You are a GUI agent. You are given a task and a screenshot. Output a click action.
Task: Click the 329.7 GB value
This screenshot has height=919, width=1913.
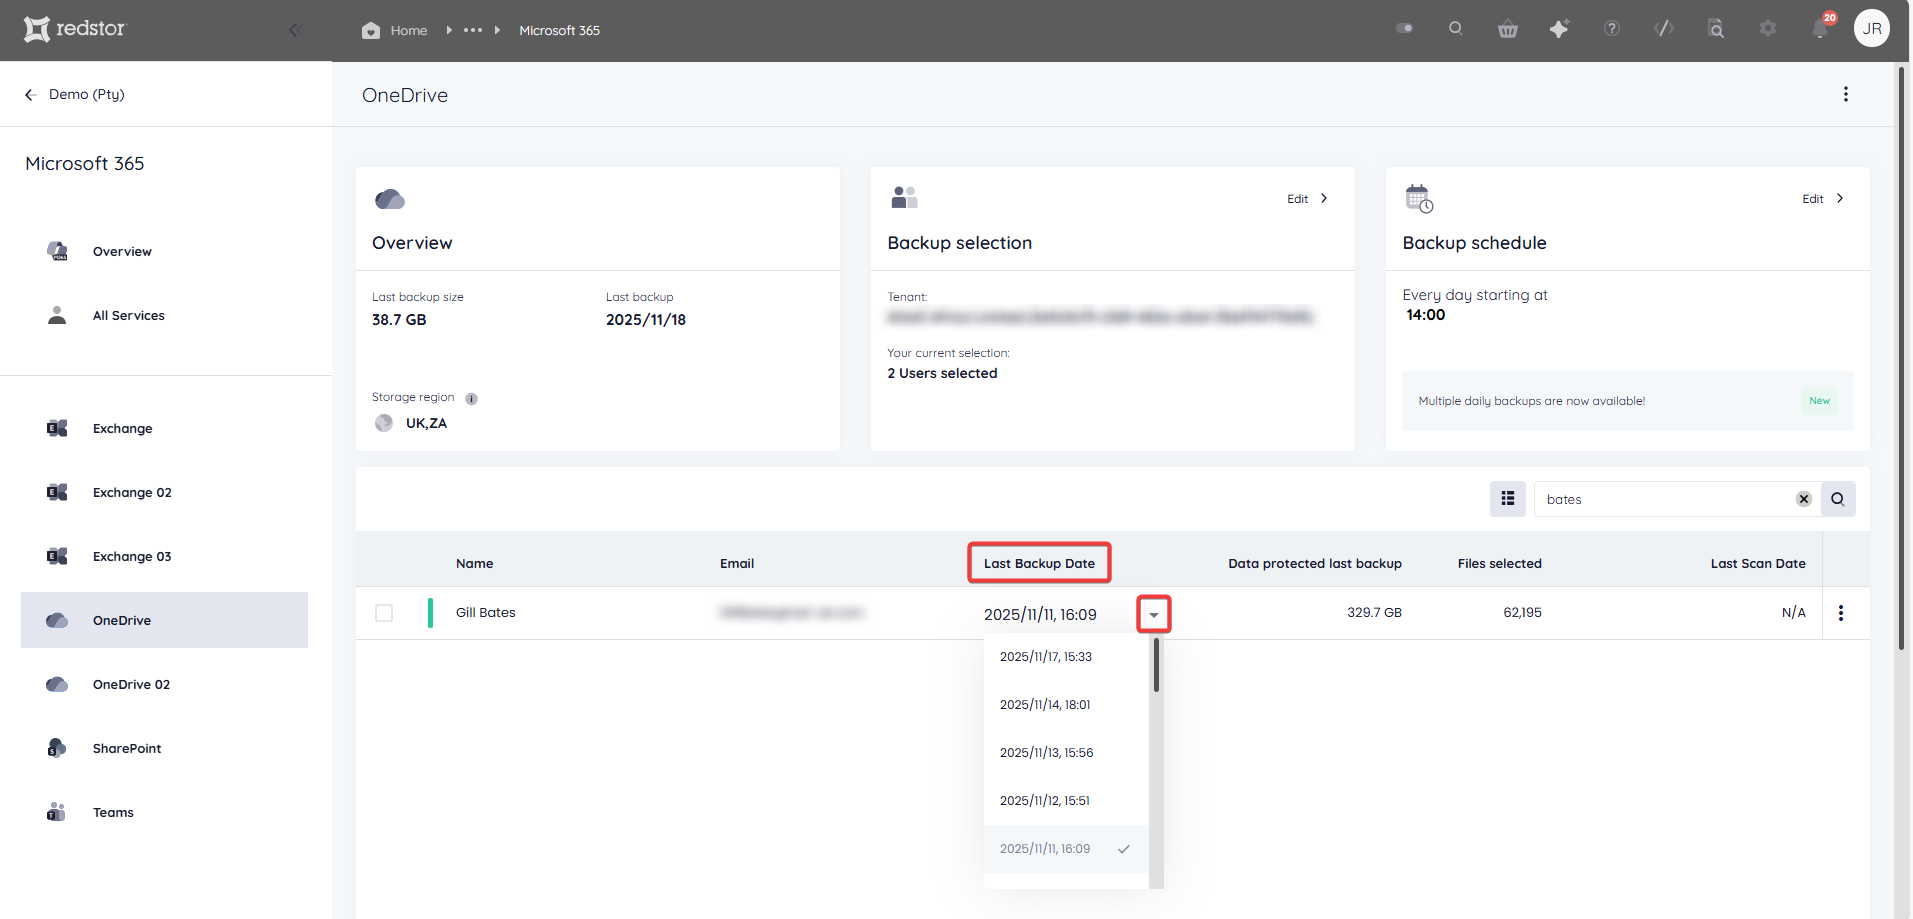point(1374,613)
